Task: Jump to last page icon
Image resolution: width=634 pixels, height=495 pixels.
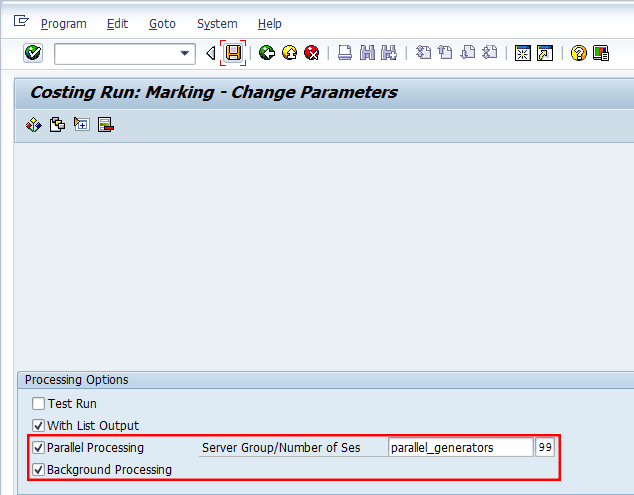Action: (x=490, y=53)
